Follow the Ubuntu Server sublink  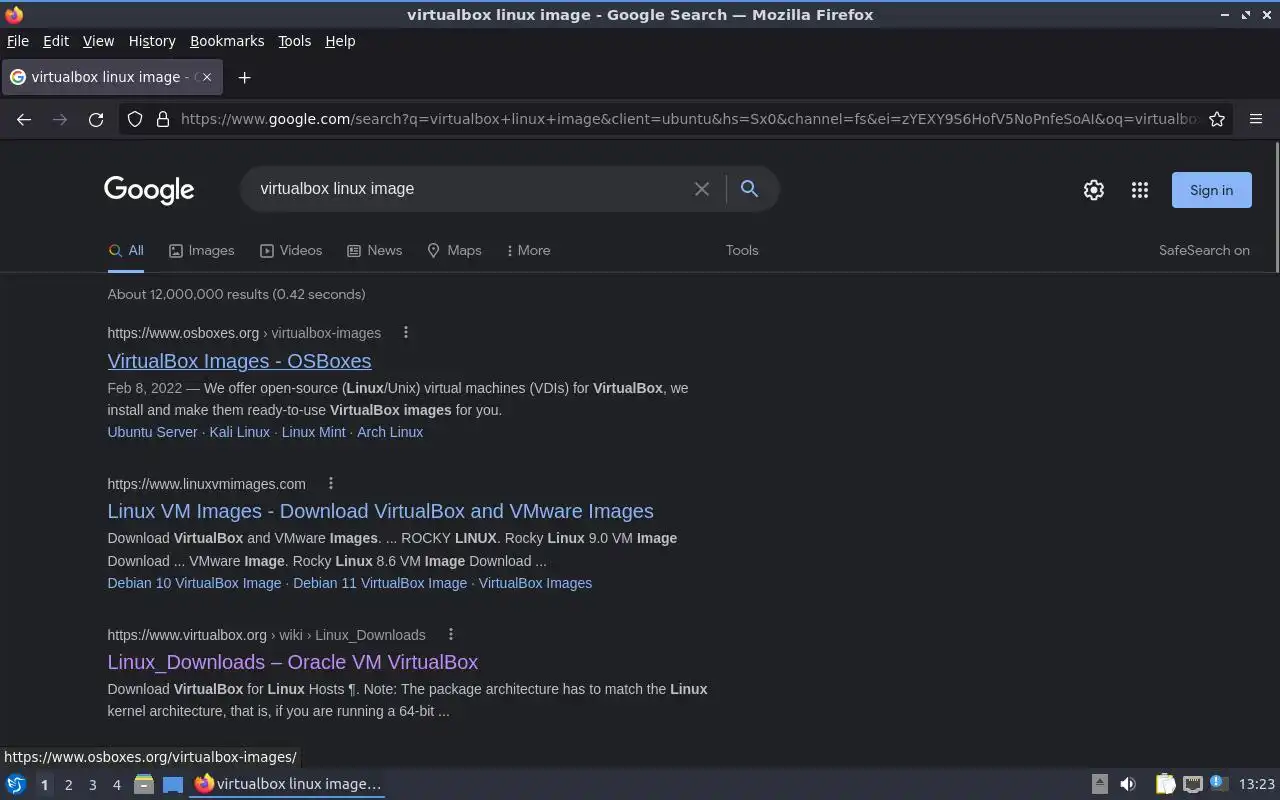(x=152, y=432)
